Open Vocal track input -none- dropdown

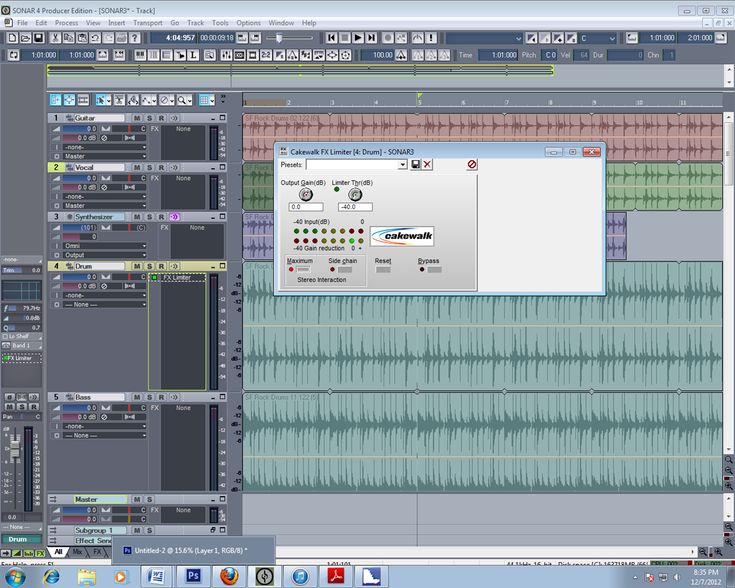(x=105, y=197)
